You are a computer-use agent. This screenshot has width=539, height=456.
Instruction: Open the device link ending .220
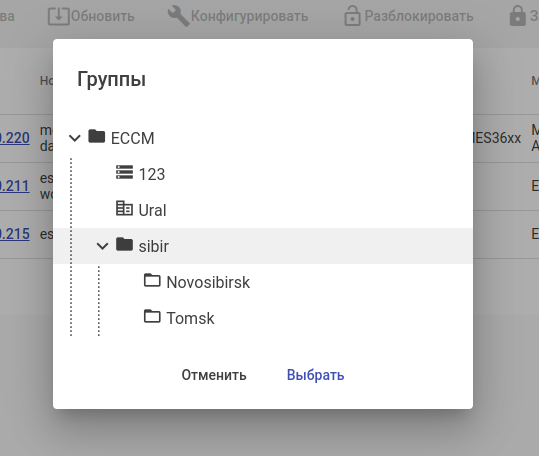click(15, 138)
